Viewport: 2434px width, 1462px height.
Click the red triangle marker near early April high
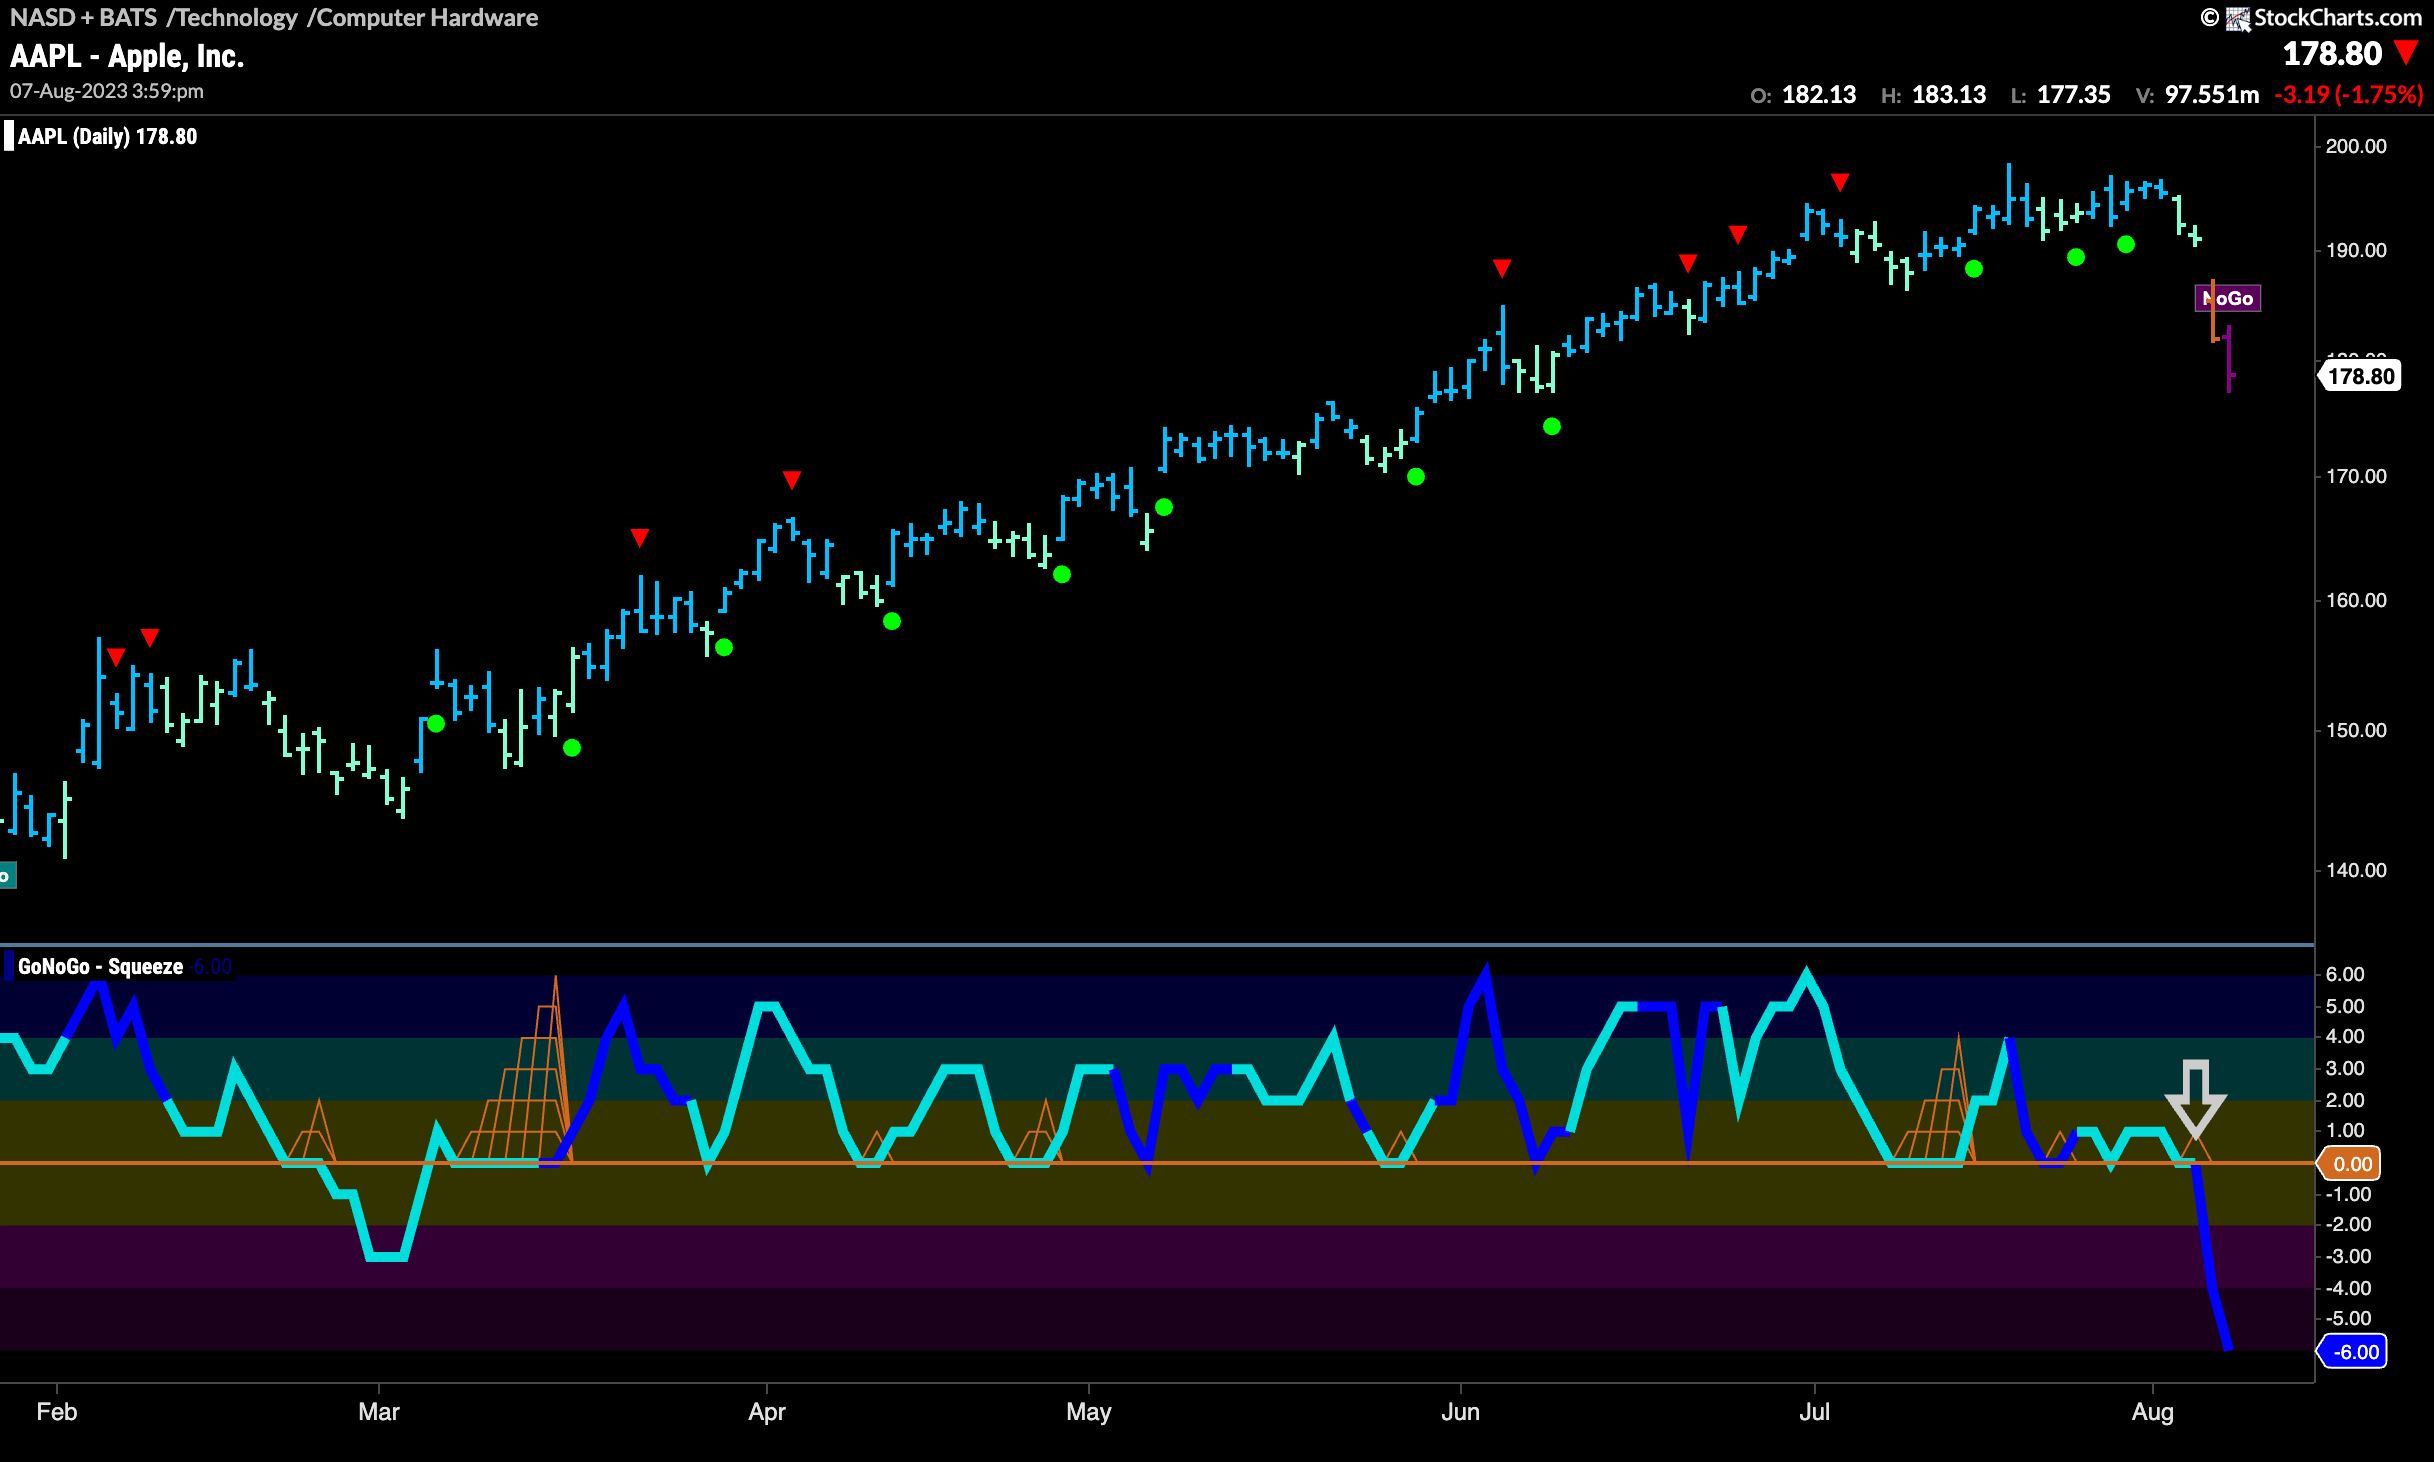(791, 480)
